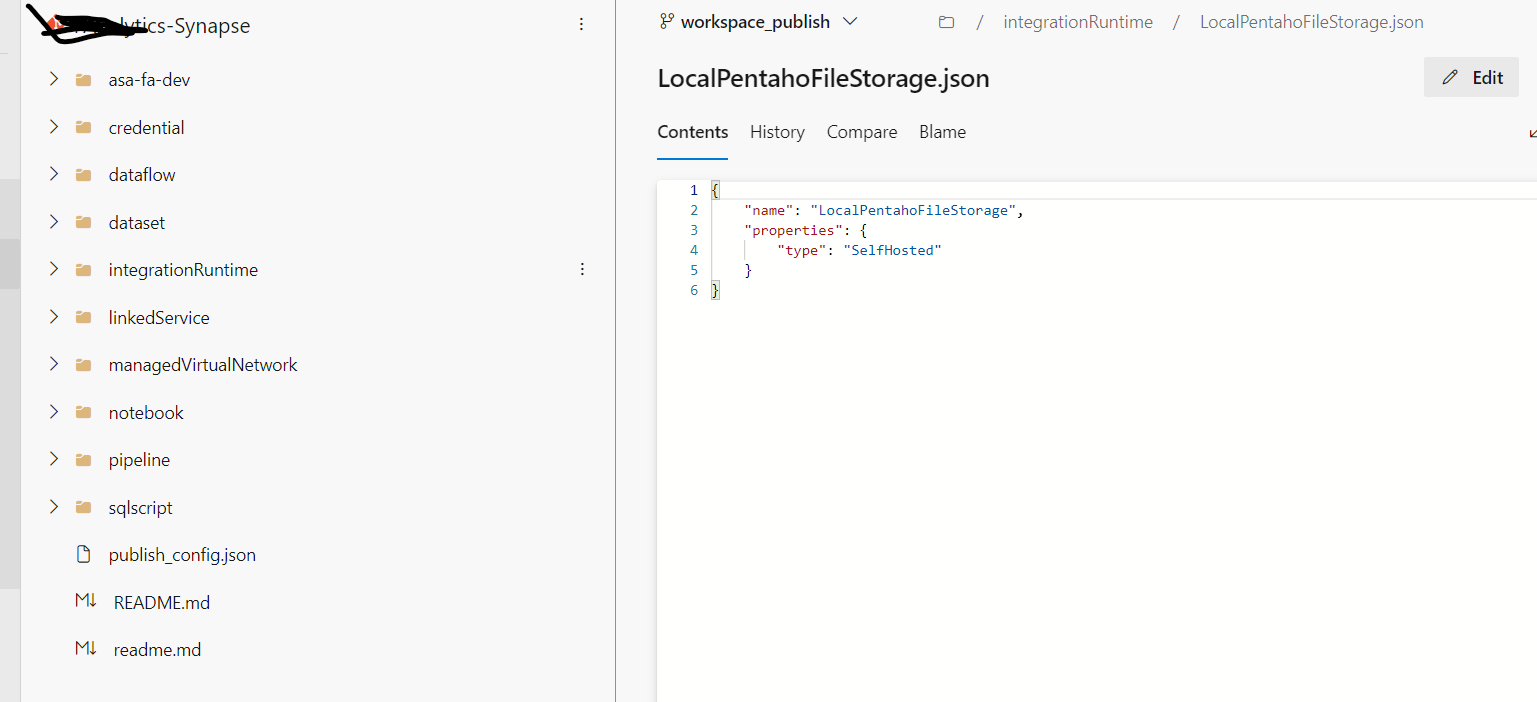Select the managedVirtualNetwork folder
This screenshot has height=702, width=1537.
click(x=202, y=364)
